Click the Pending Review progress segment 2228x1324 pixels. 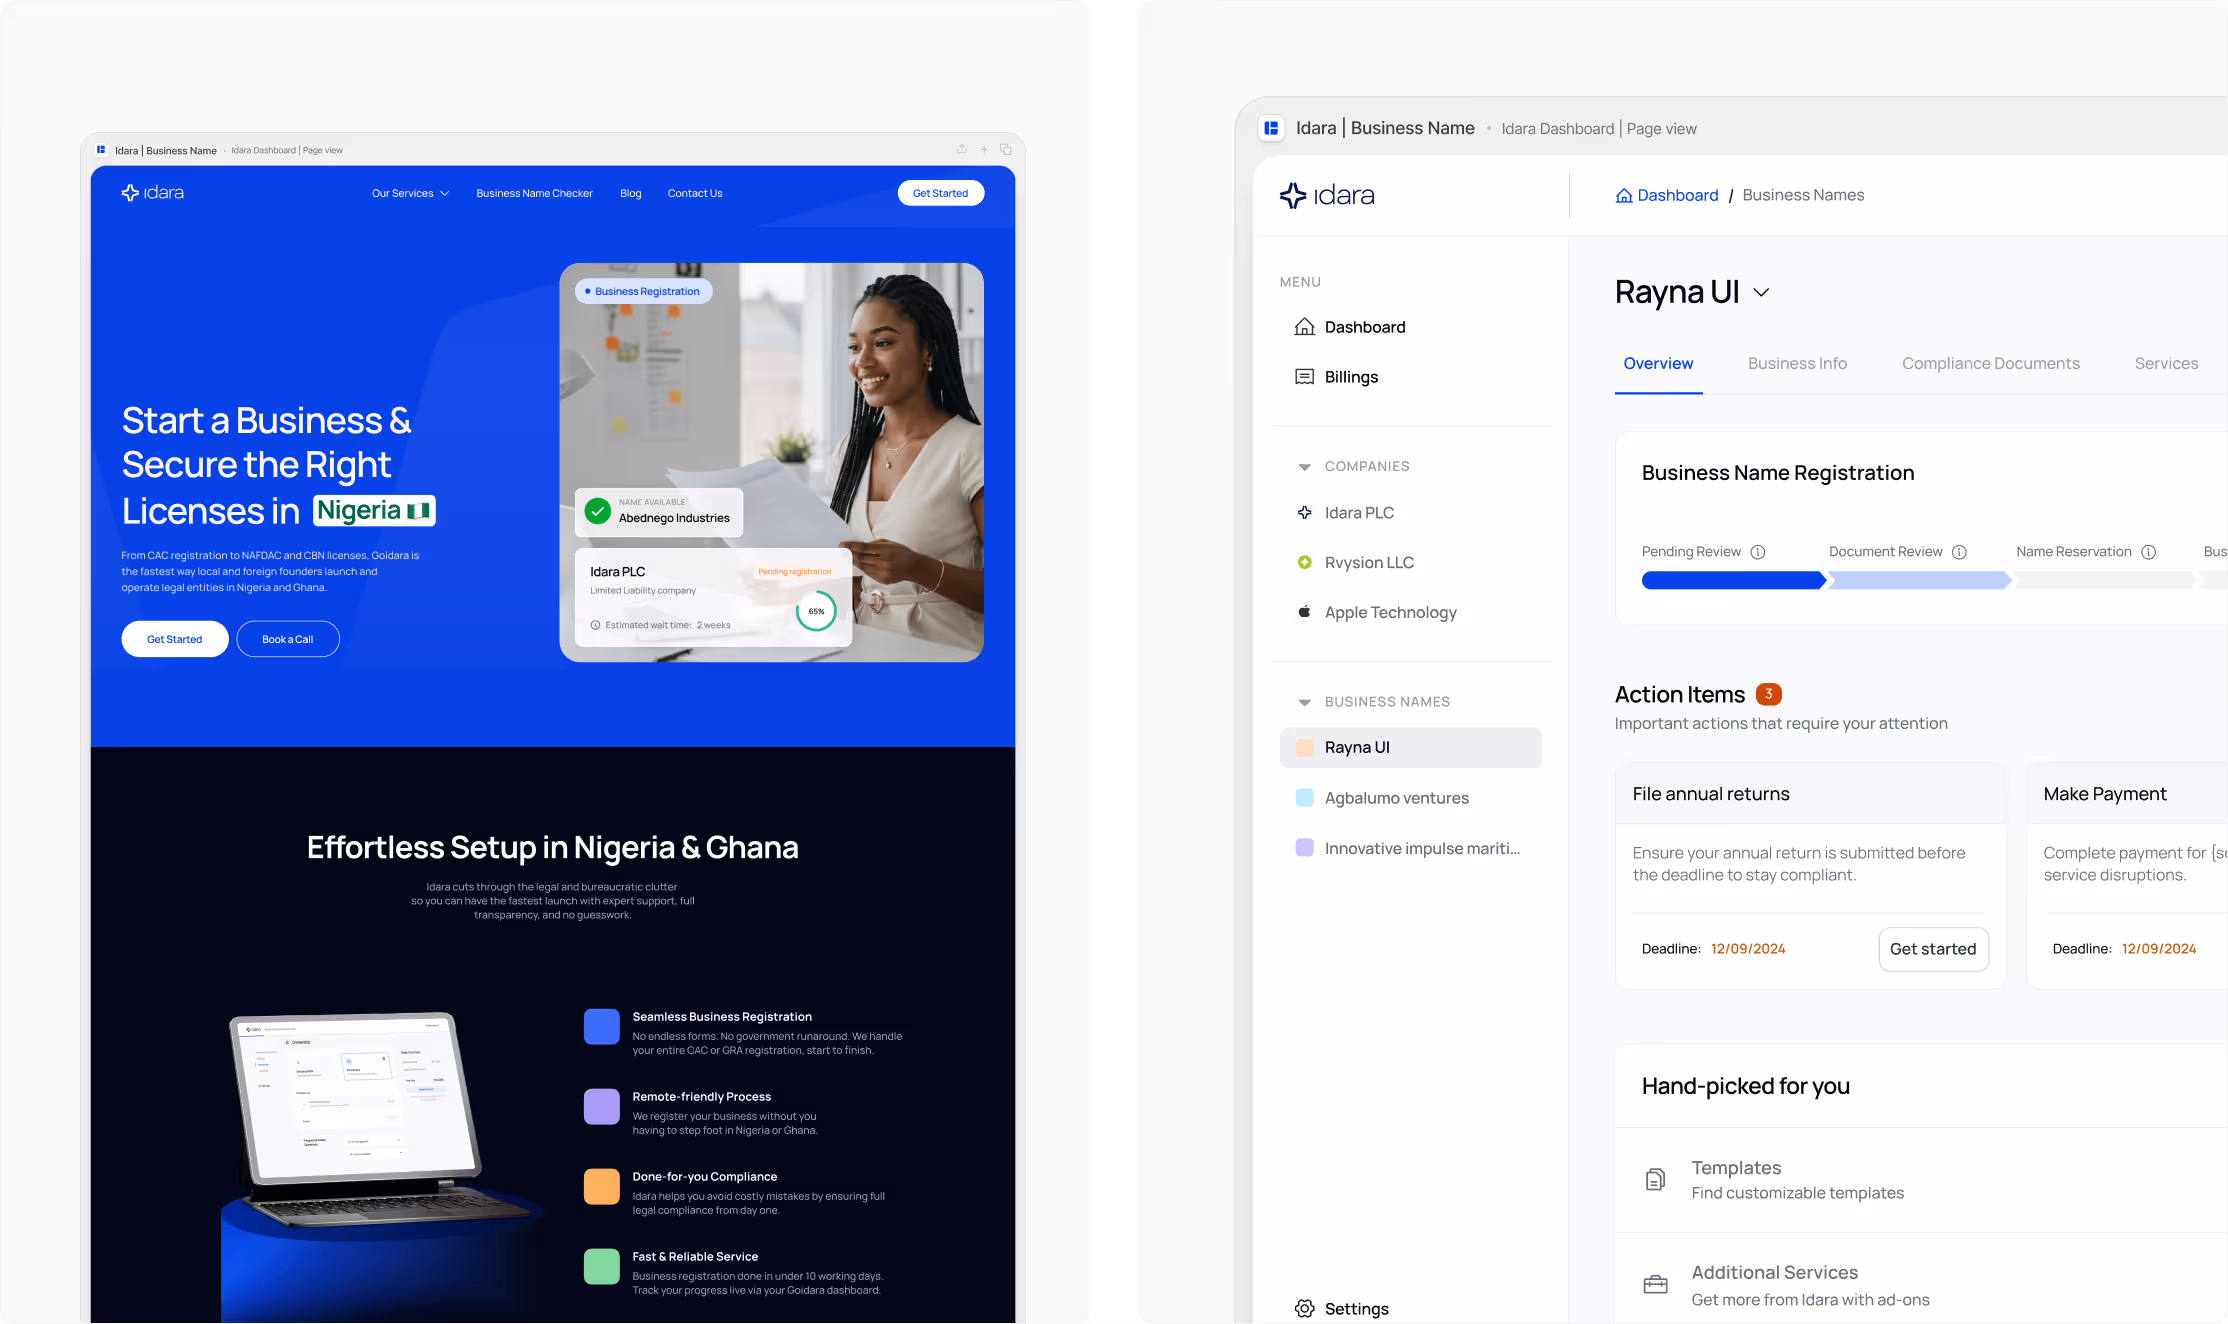(x=1733, y=580)
